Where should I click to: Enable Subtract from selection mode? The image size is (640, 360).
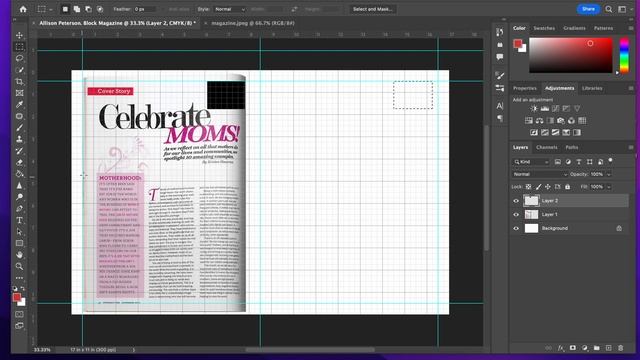click(88, 9)
